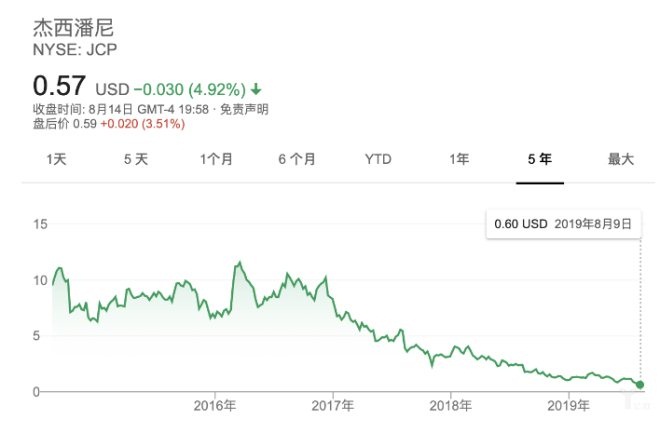Open the 最大 range tab
The width and height of the screenshot is (660, 433).
pos(620,159)
